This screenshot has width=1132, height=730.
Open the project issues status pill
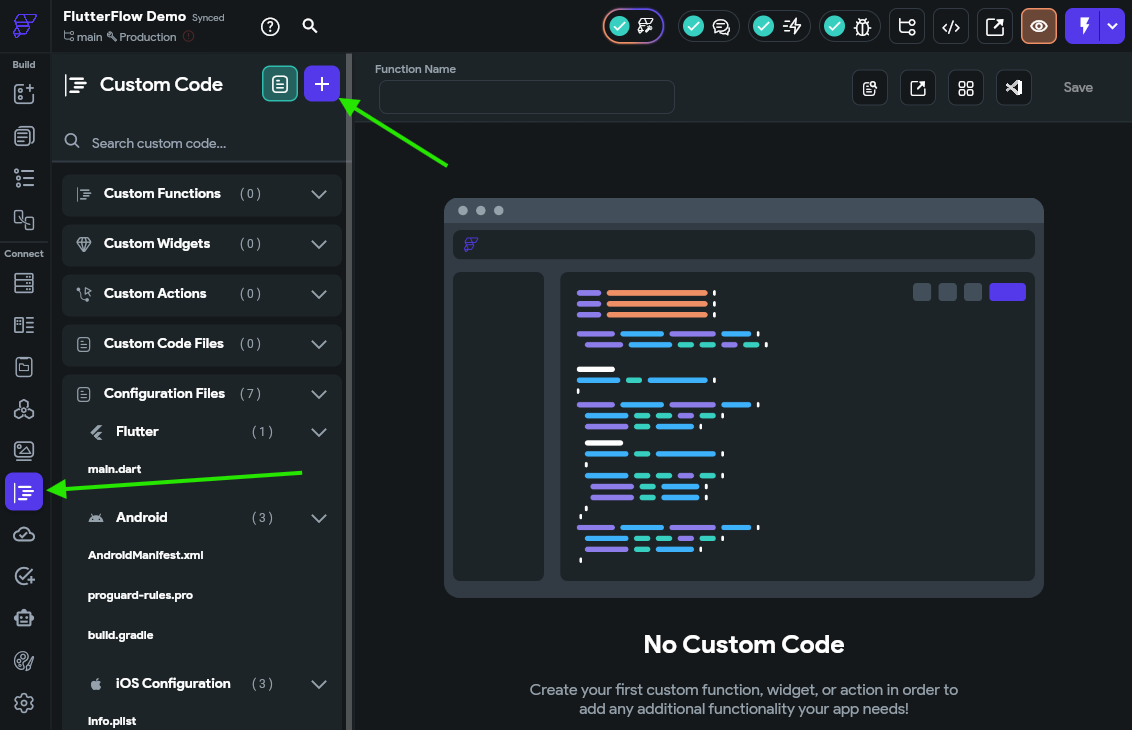pyautogui.click(x=633, y=27)
